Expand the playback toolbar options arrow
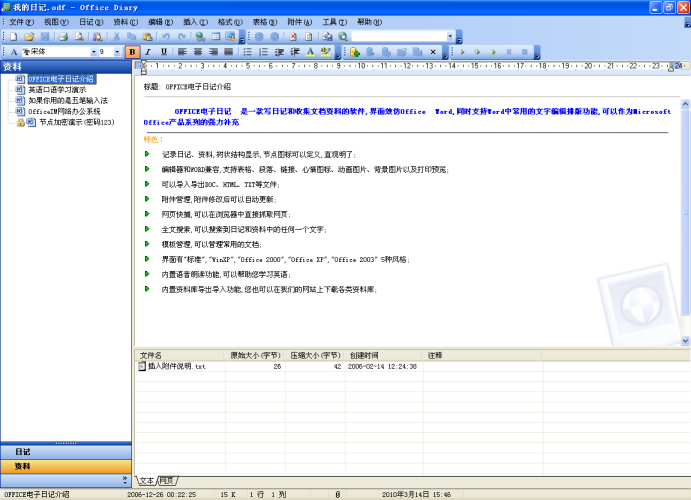 pyautogui.click(x=537, y=53)
